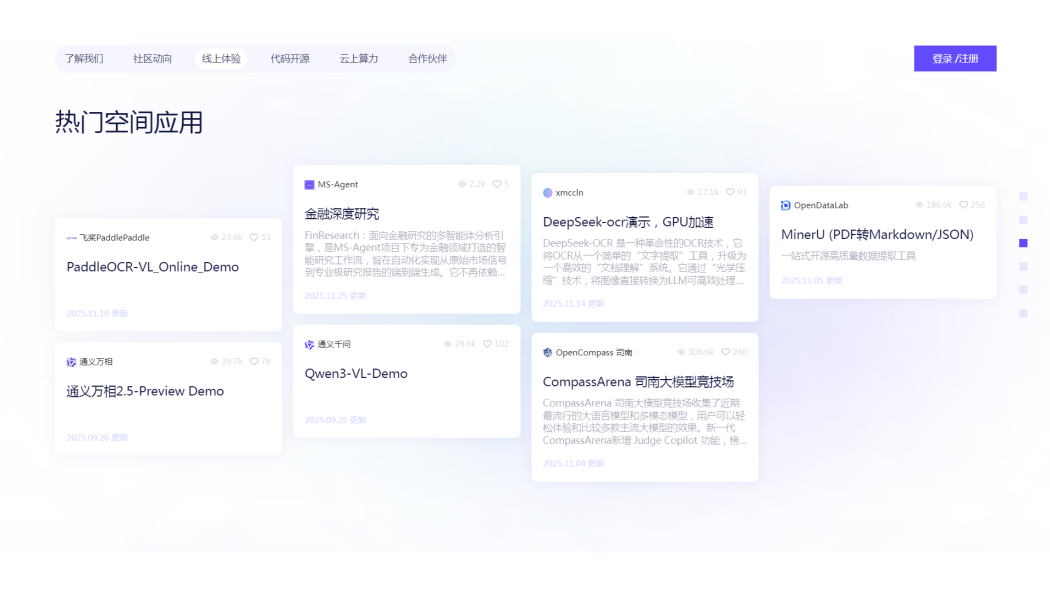Click the OpenCompass 司南 avatar icon
The height and width of the screenshot is (590, 1050).
coord(548,352)
